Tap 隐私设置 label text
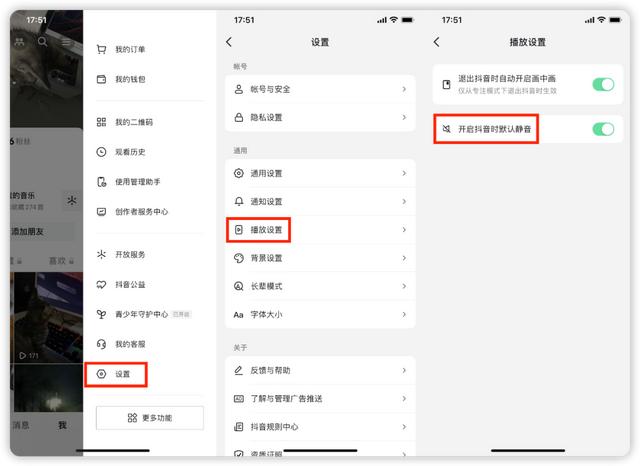640x466 pixels. pyautogui.click(x=266, y=118)
